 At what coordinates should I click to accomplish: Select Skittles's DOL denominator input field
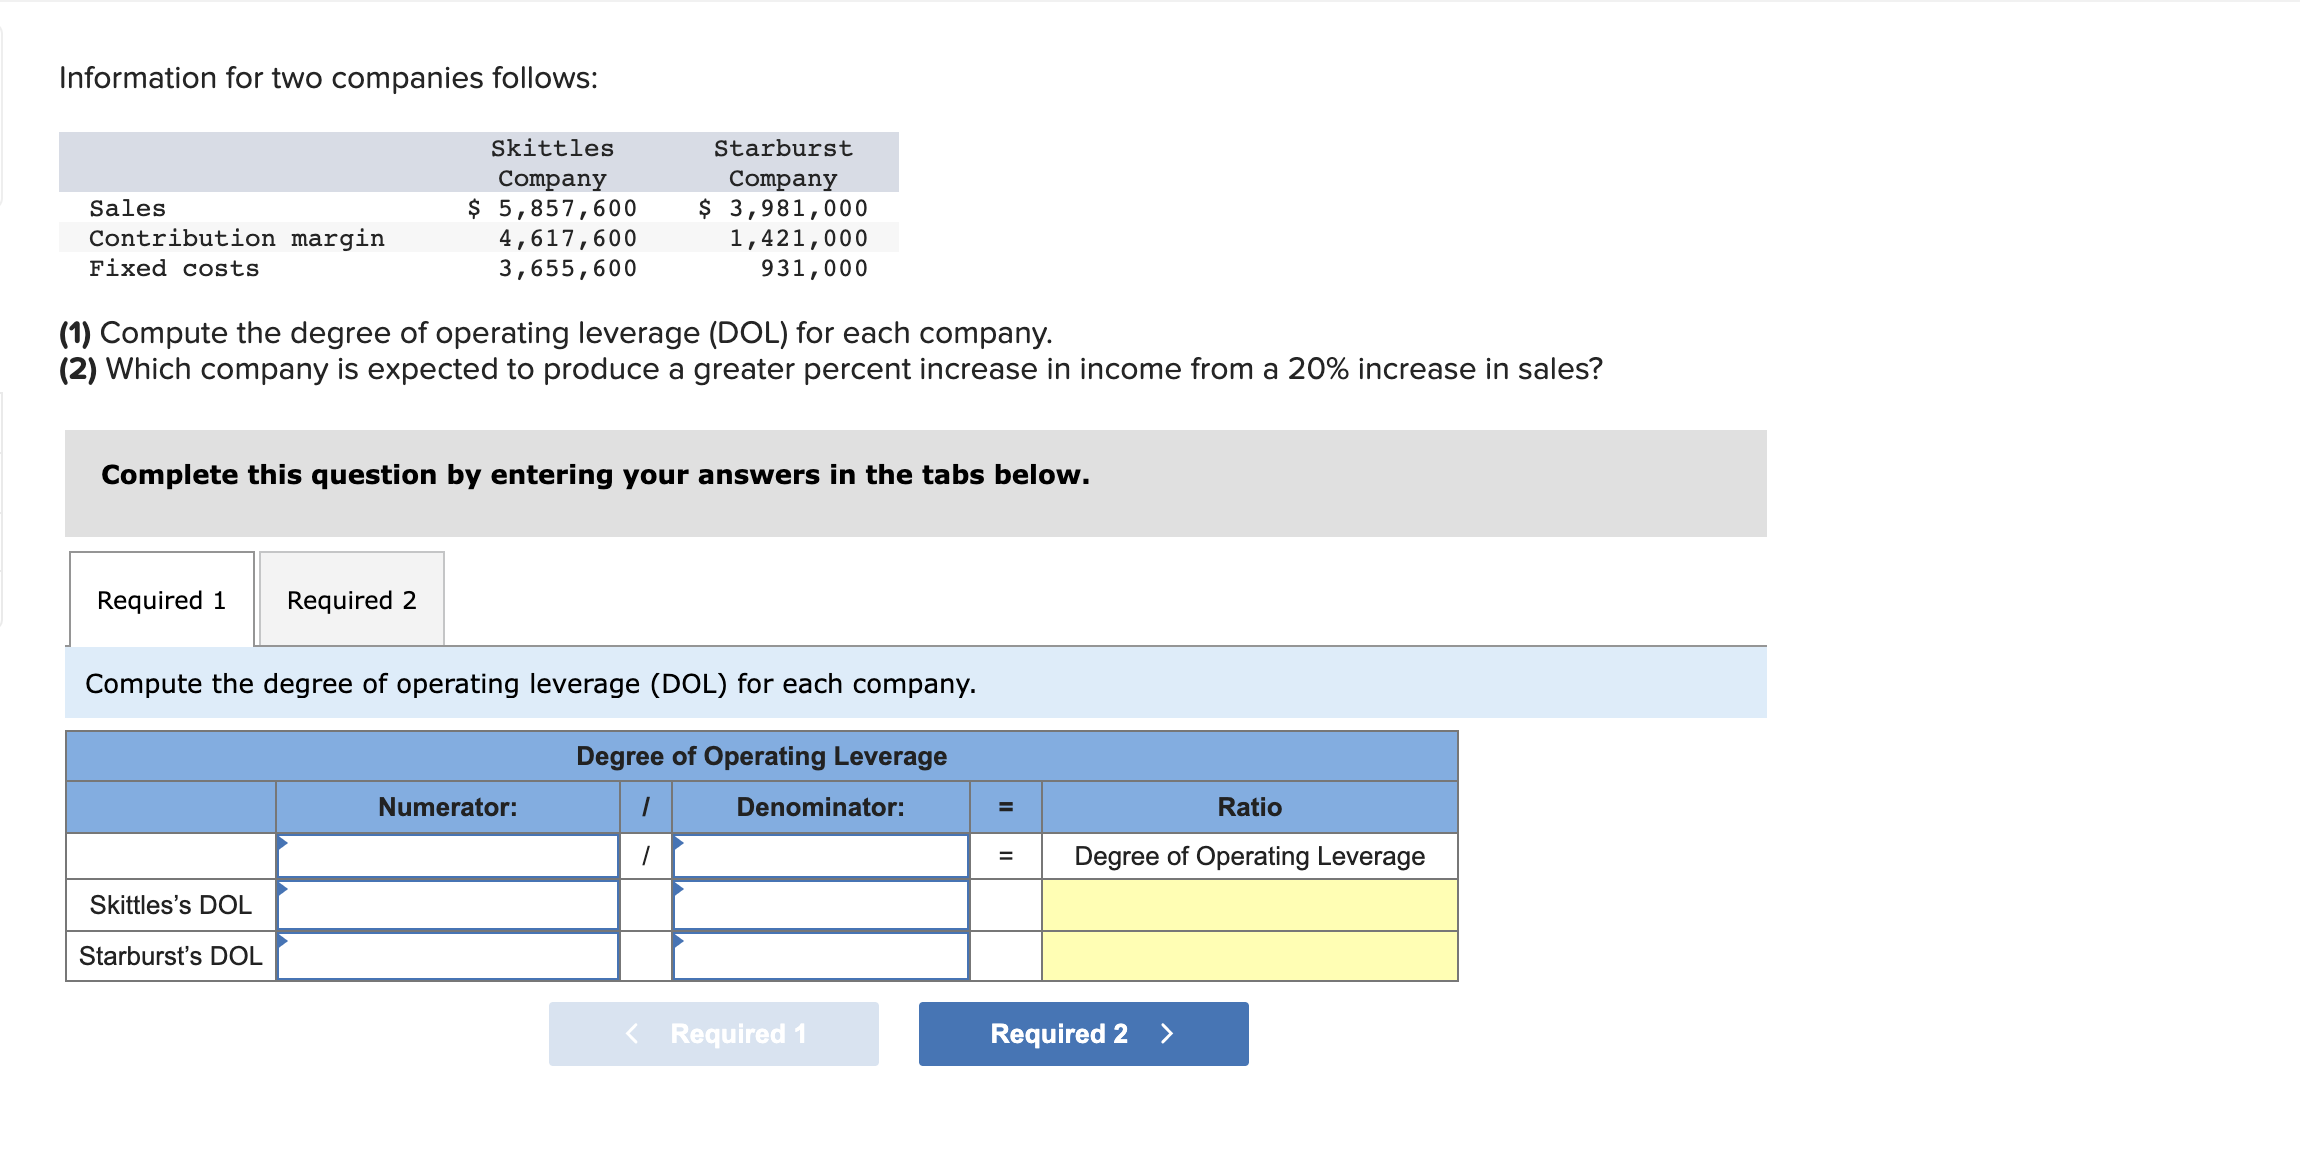click(x=820, y=905)
